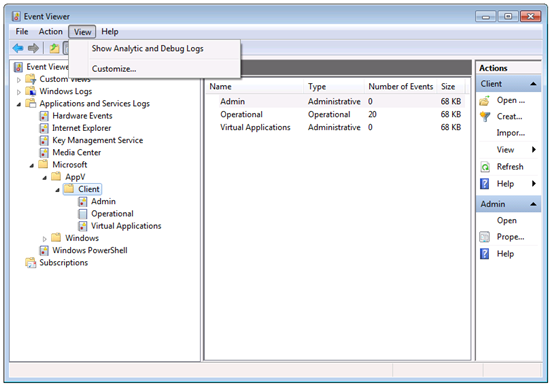Screen dimensions: 560x390
Task: Click the Operational log icon in tree
Action: pyautogui.click(x=82, y=214)
